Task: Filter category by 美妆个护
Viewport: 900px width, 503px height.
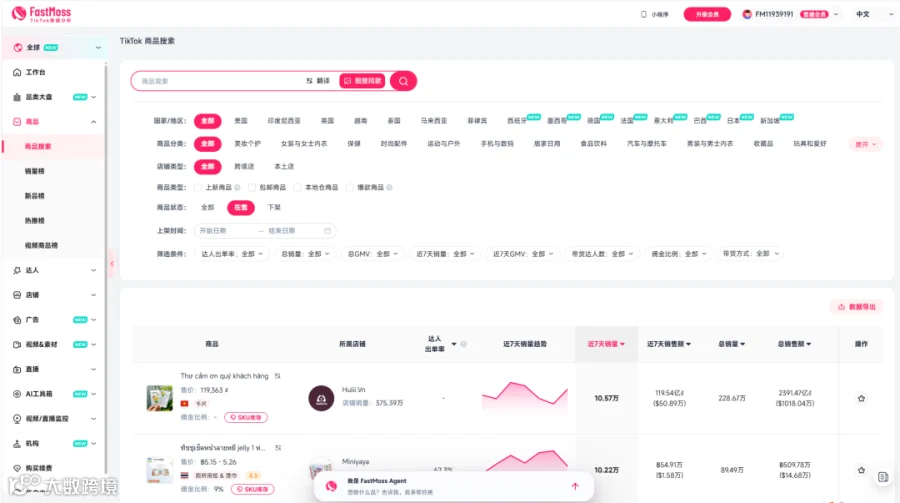Action: [247, 144]
